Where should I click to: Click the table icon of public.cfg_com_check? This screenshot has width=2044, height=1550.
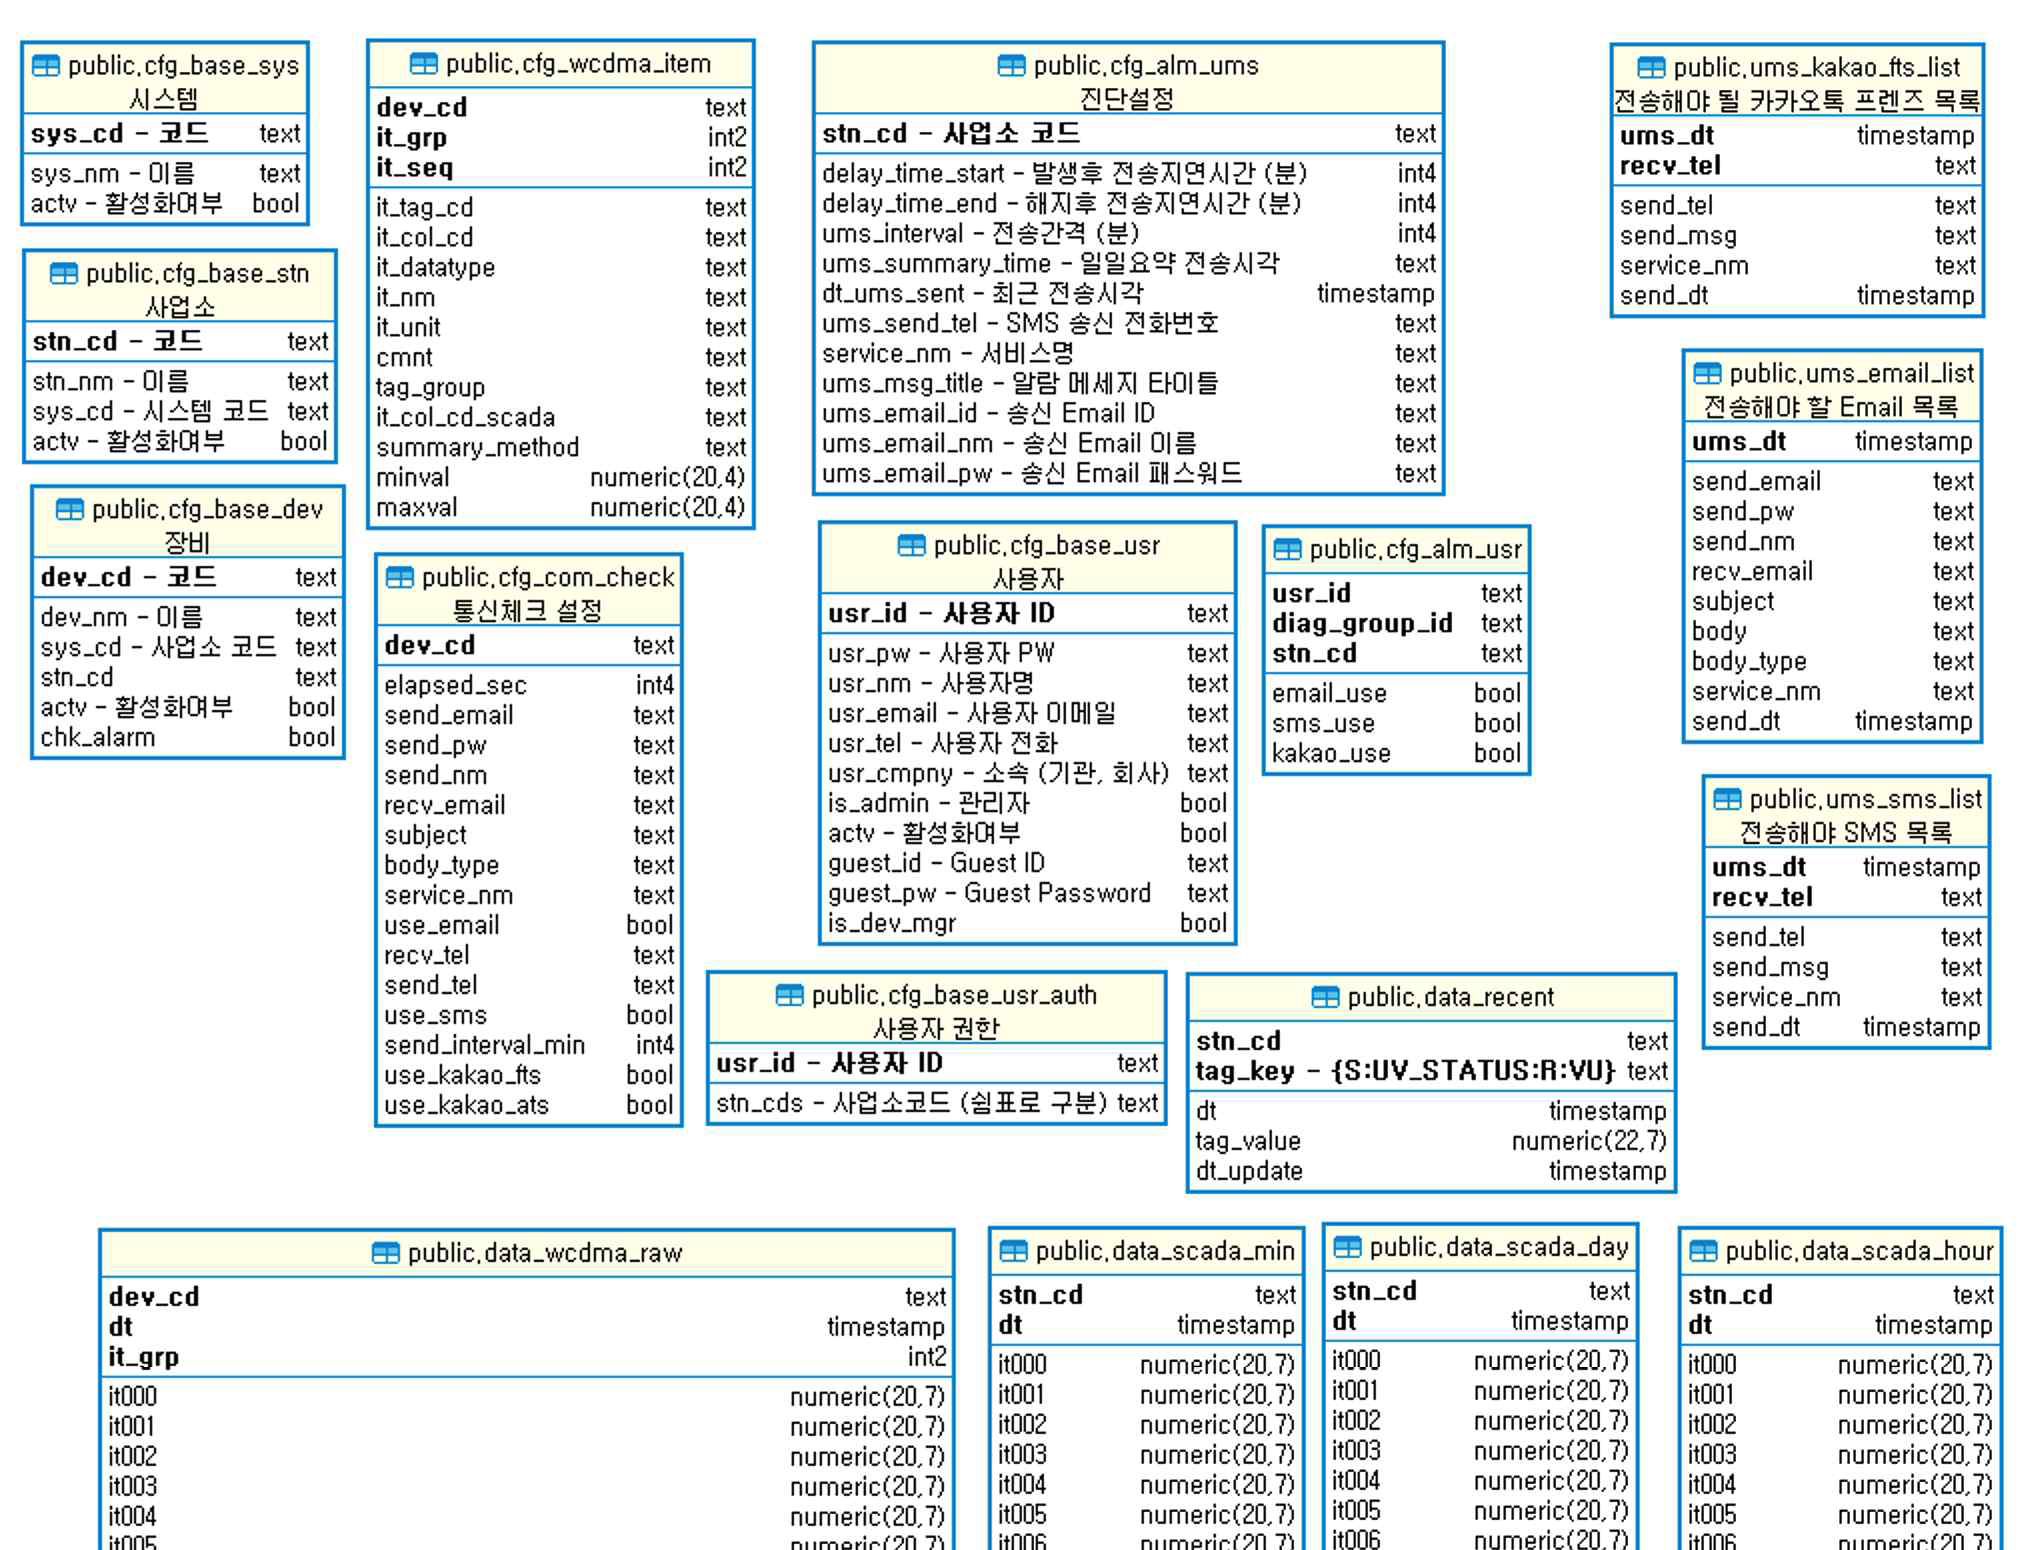point(400,578)
